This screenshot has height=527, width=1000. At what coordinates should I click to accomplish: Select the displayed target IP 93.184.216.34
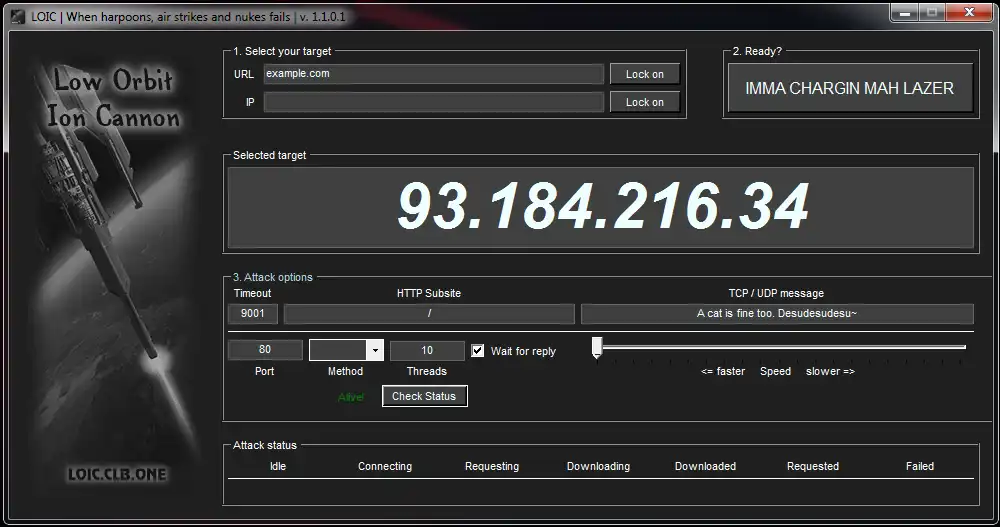pyautogui.click(x=603, y=206)
